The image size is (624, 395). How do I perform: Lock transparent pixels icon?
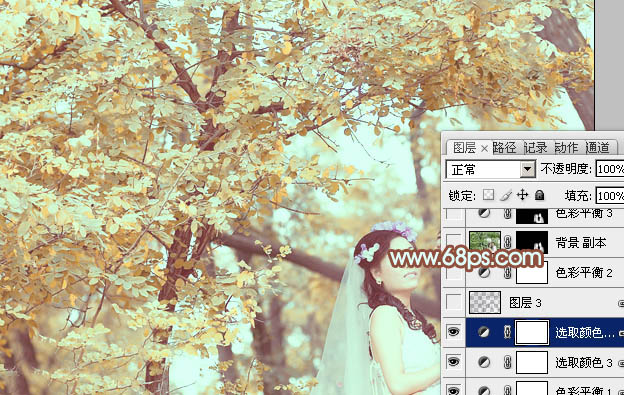[x=488, y=195]
